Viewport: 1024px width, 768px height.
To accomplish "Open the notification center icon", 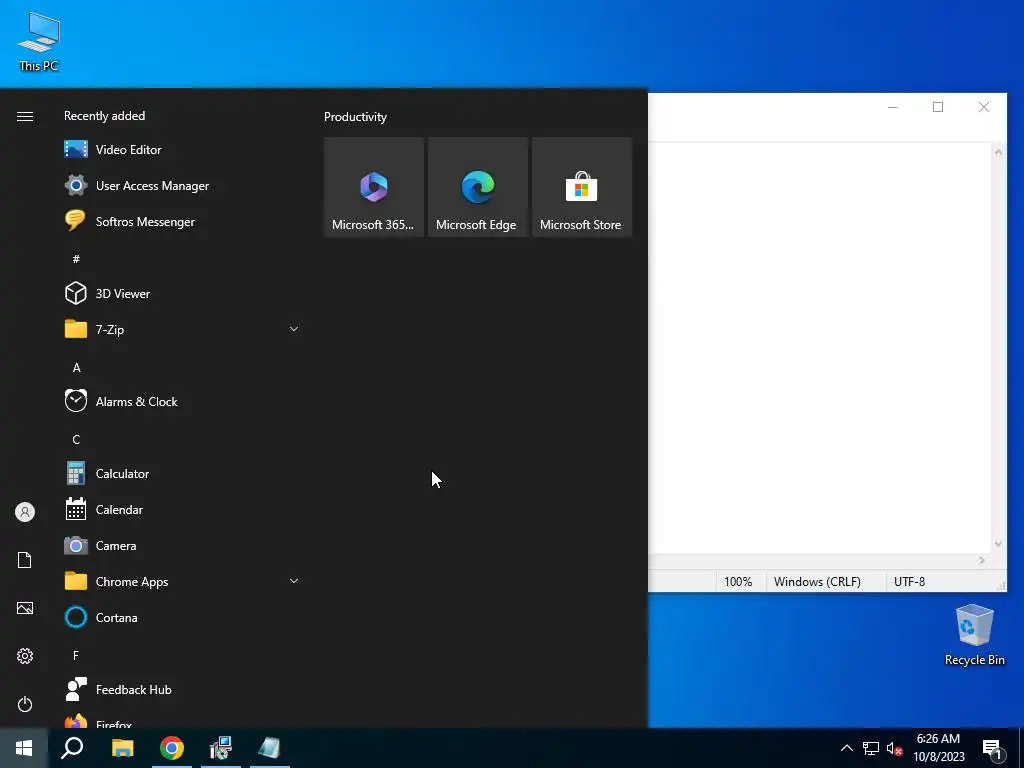I will pos(992,749).
